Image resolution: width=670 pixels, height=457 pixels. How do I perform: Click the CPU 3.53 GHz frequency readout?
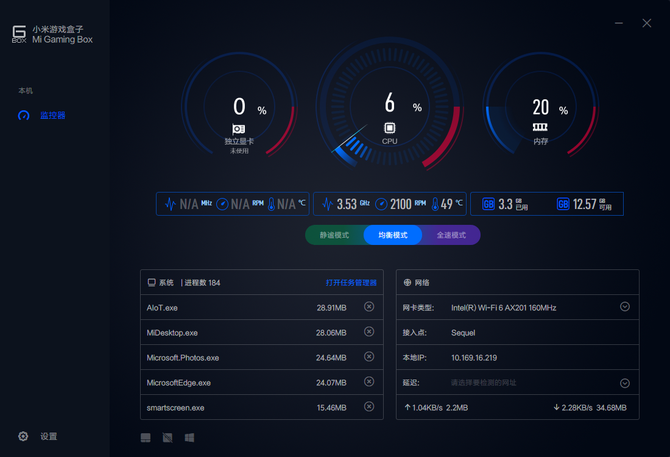pos(345,204)
